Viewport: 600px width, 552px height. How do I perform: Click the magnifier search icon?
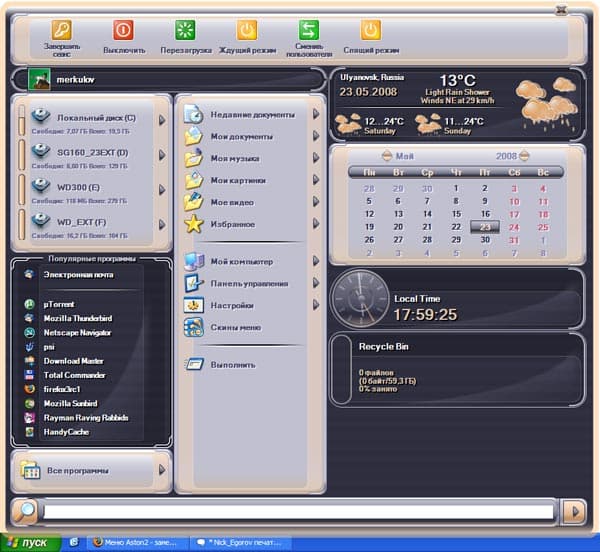(x=25, y=511)
